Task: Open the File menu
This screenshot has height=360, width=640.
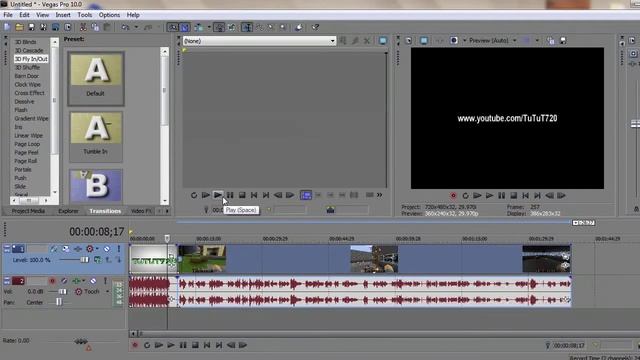Action: 8,15
